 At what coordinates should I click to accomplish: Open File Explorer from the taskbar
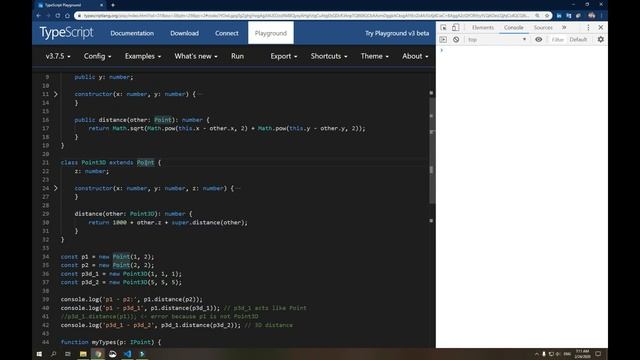click(83, 354)
